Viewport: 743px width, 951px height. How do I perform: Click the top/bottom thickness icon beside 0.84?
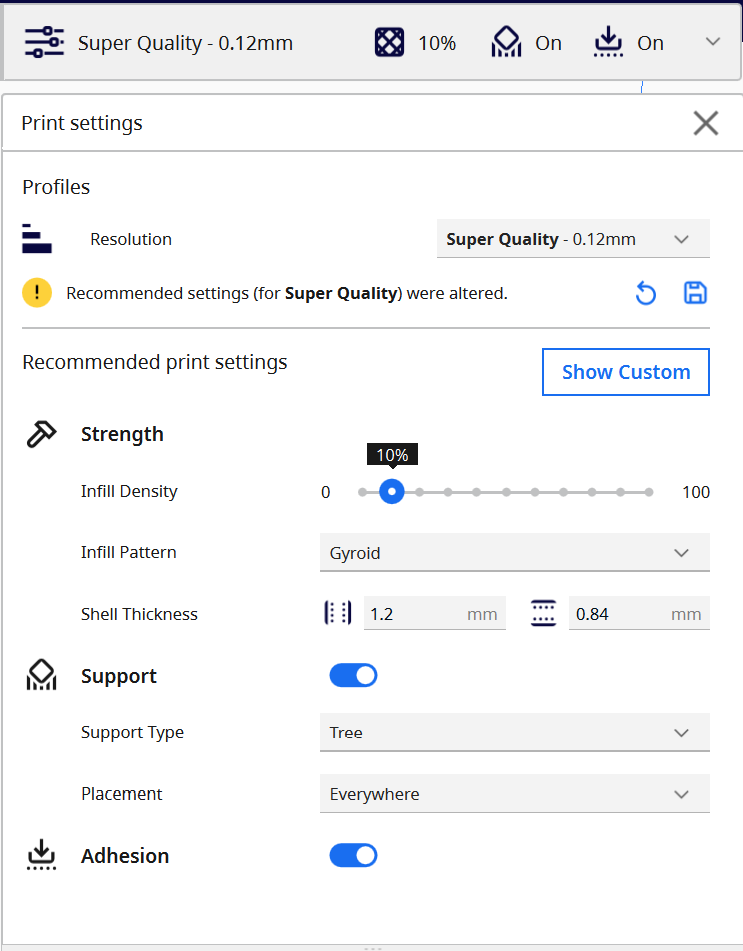[543, 613]
